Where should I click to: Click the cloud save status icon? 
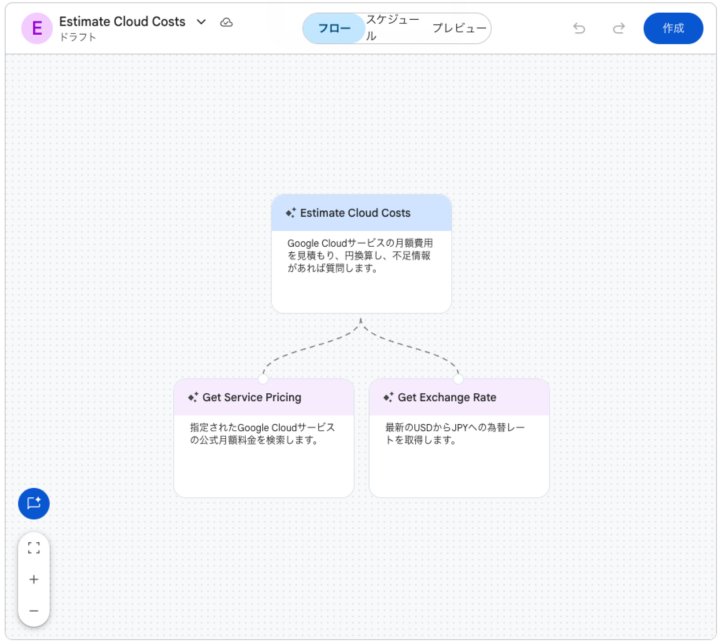227,22
